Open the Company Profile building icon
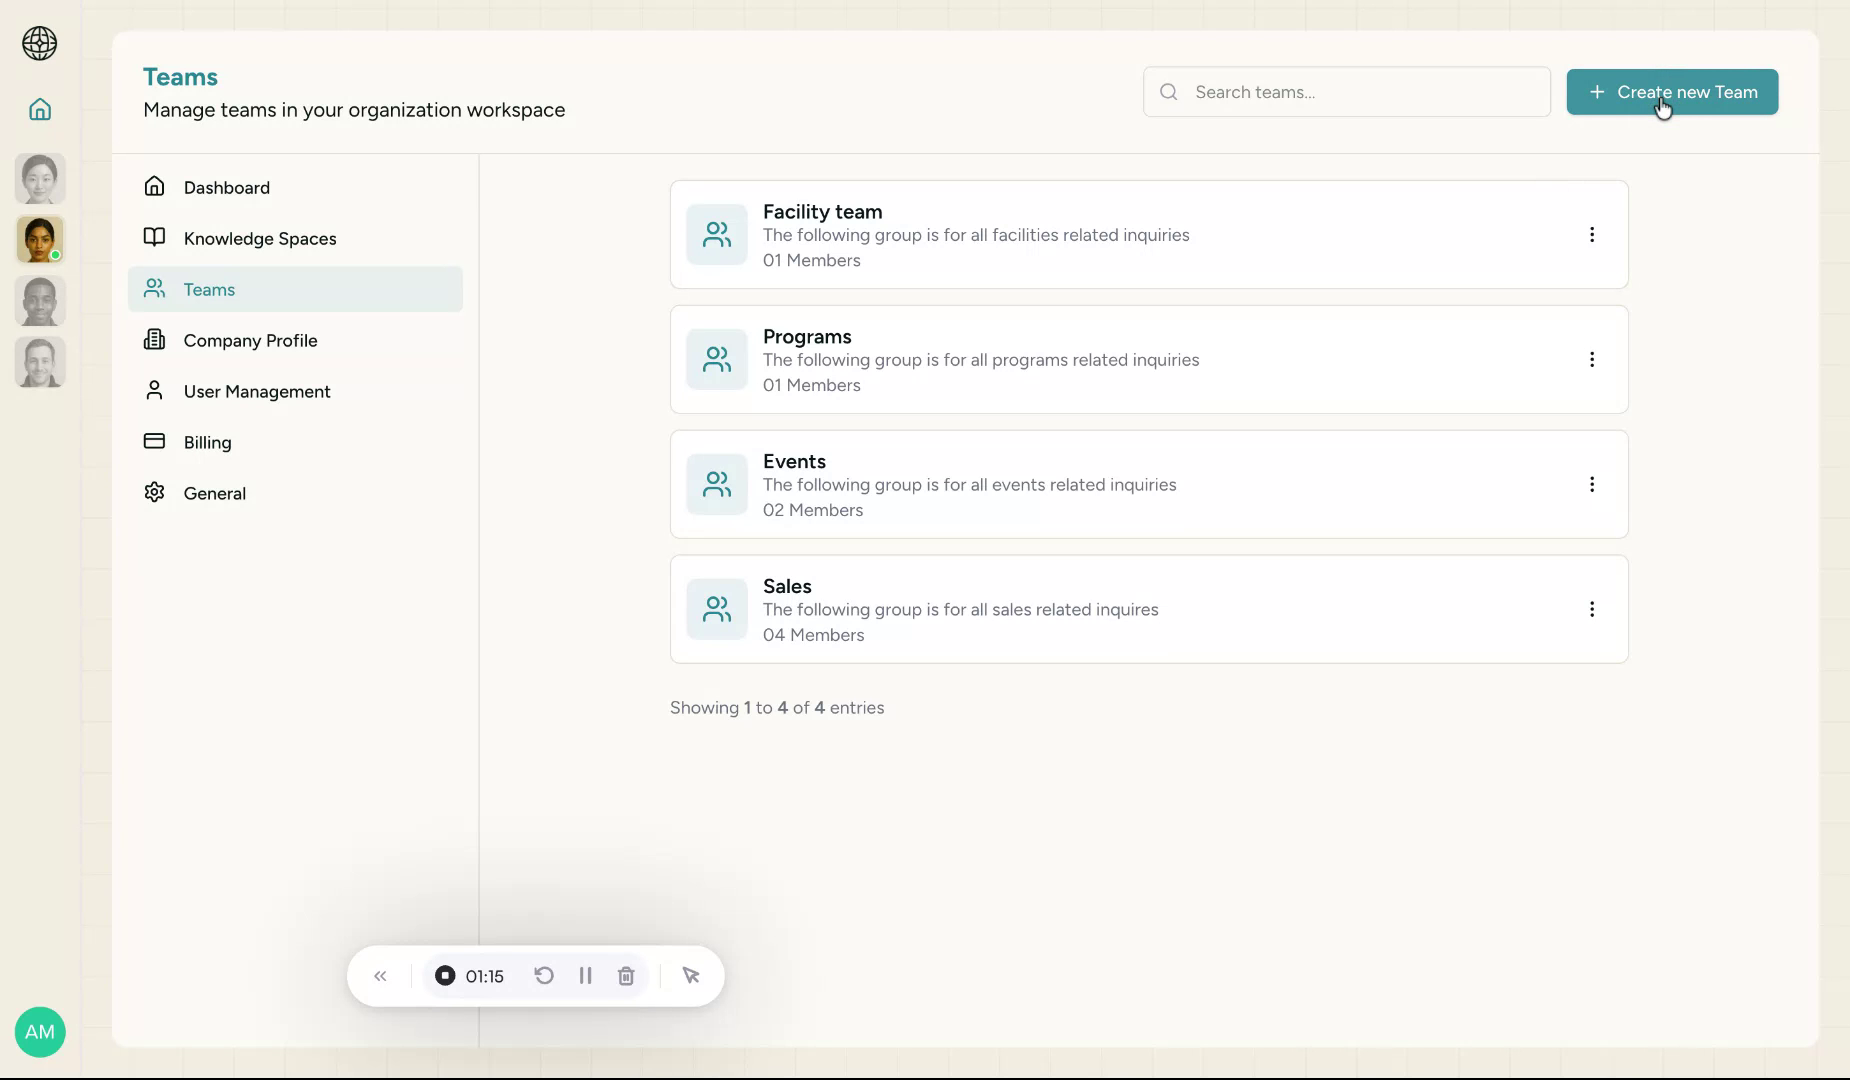This screenshot has width=1850, height=1080. tap(155, 340)
